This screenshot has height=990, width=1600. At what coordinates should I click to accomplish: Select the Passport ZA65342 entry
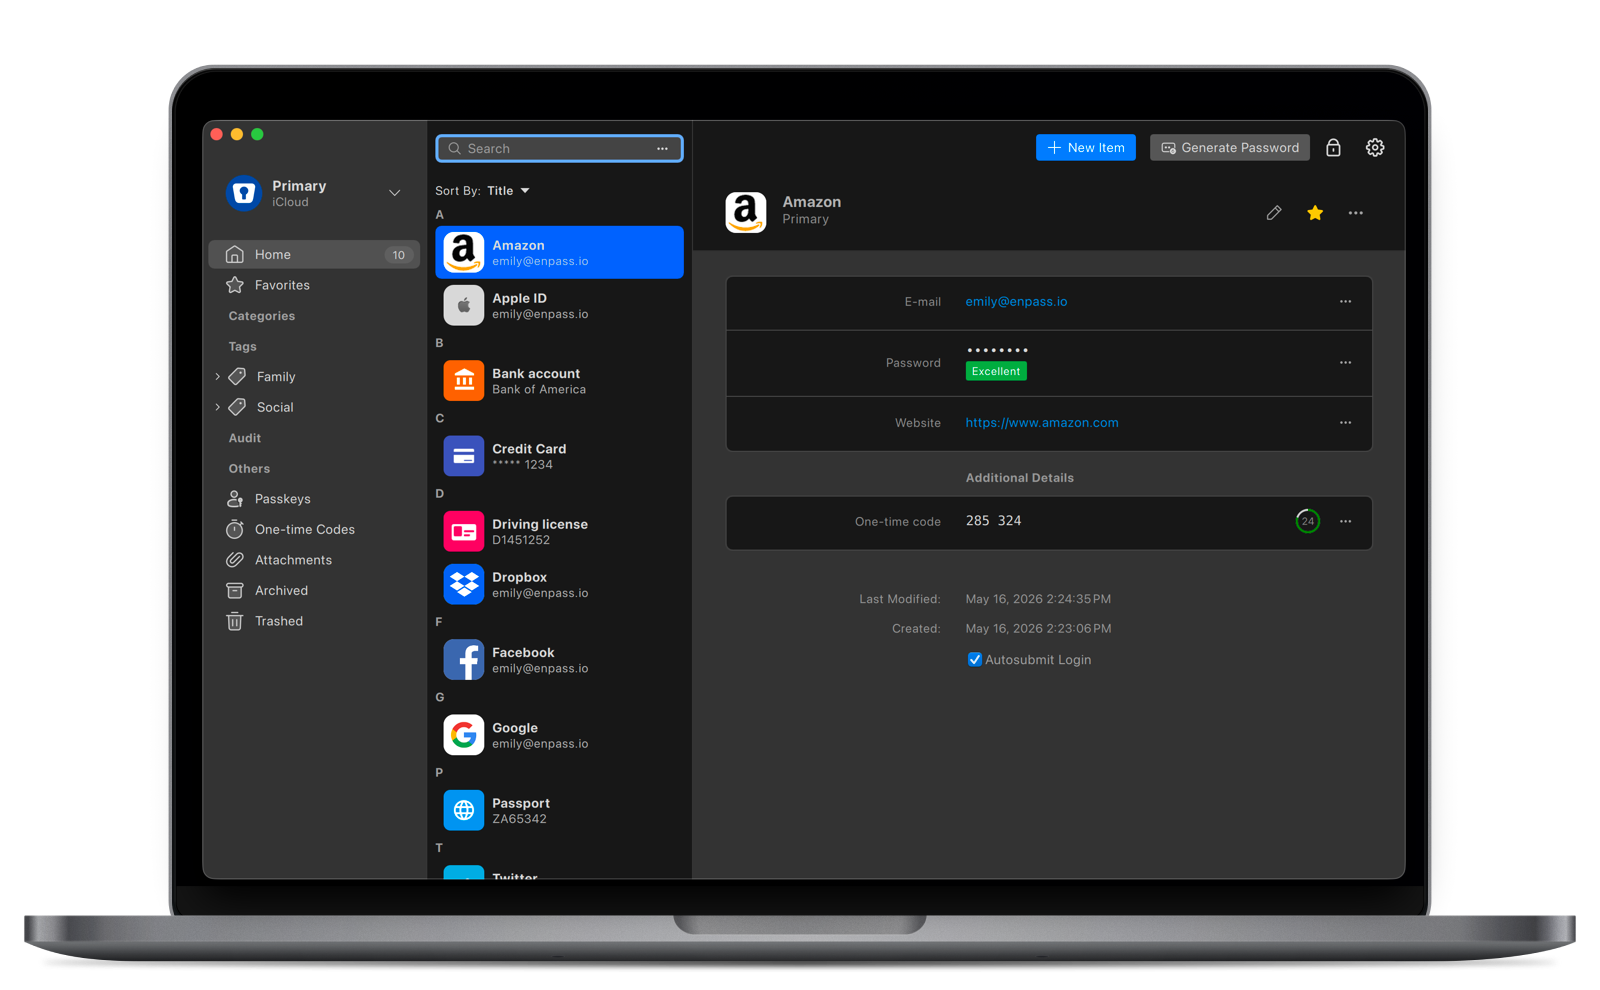[x=559, y=810]
